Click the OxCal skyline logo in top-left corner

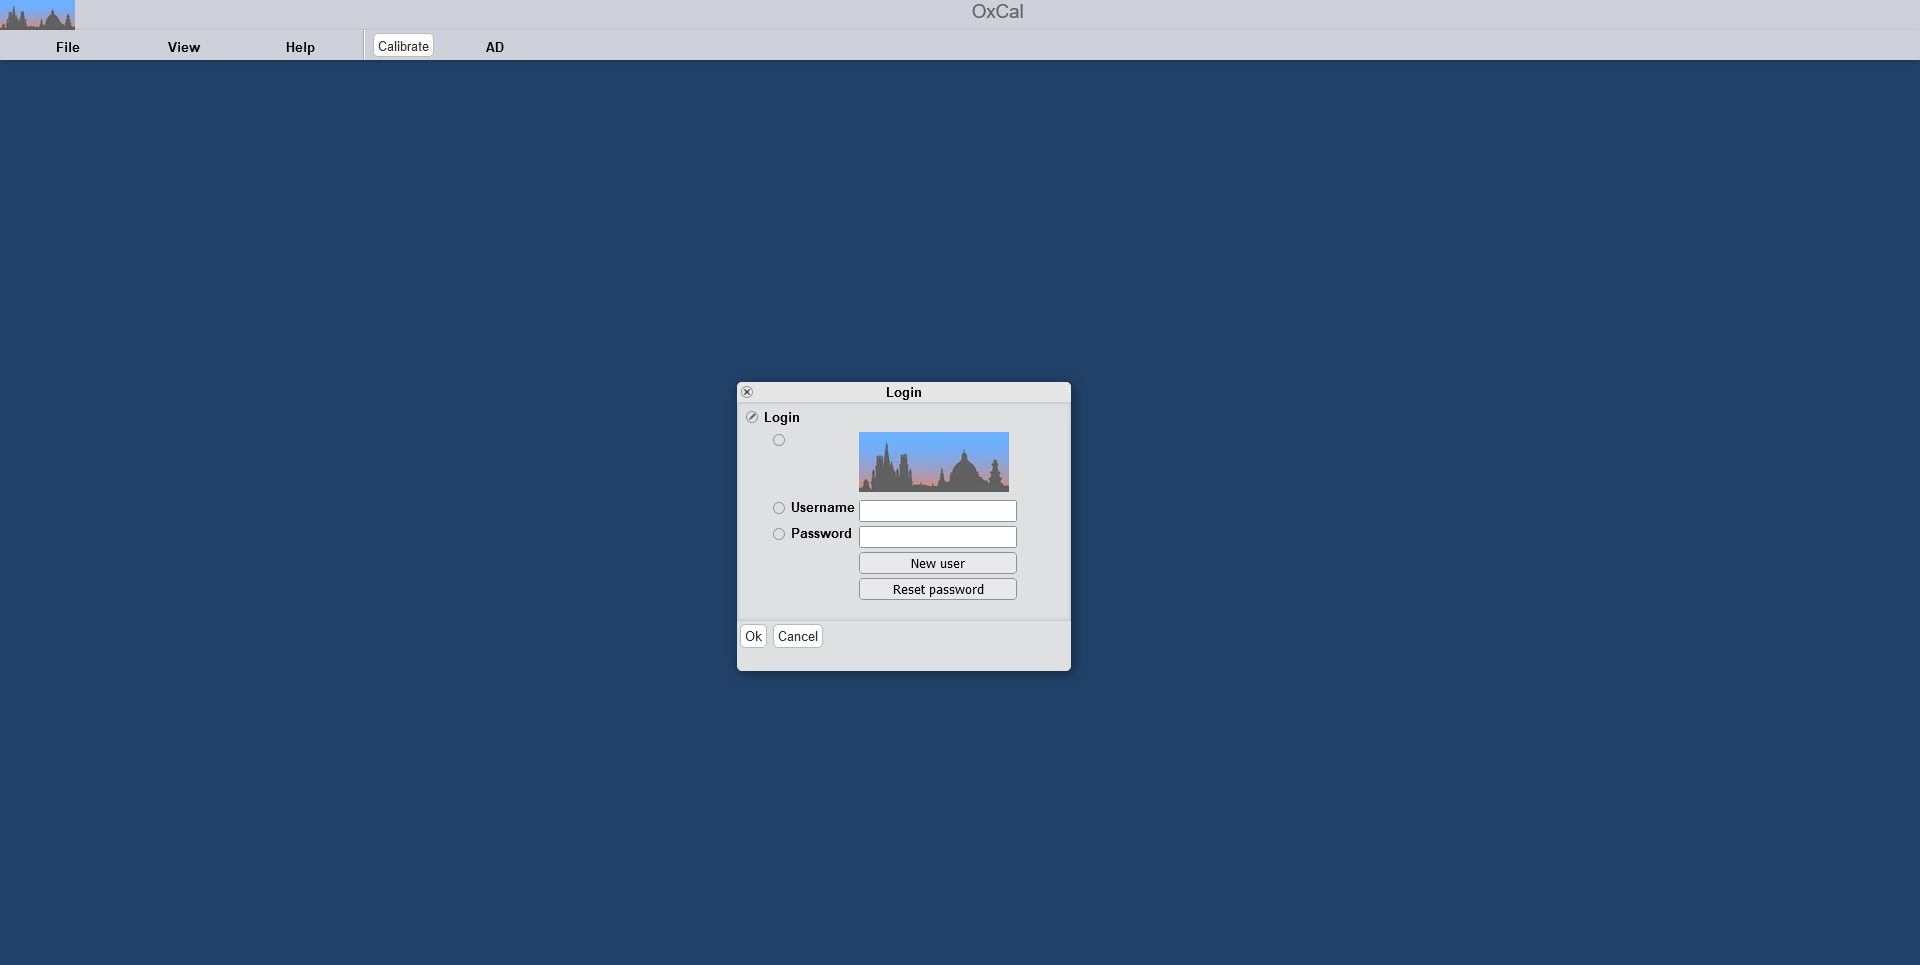coord(37,15)
